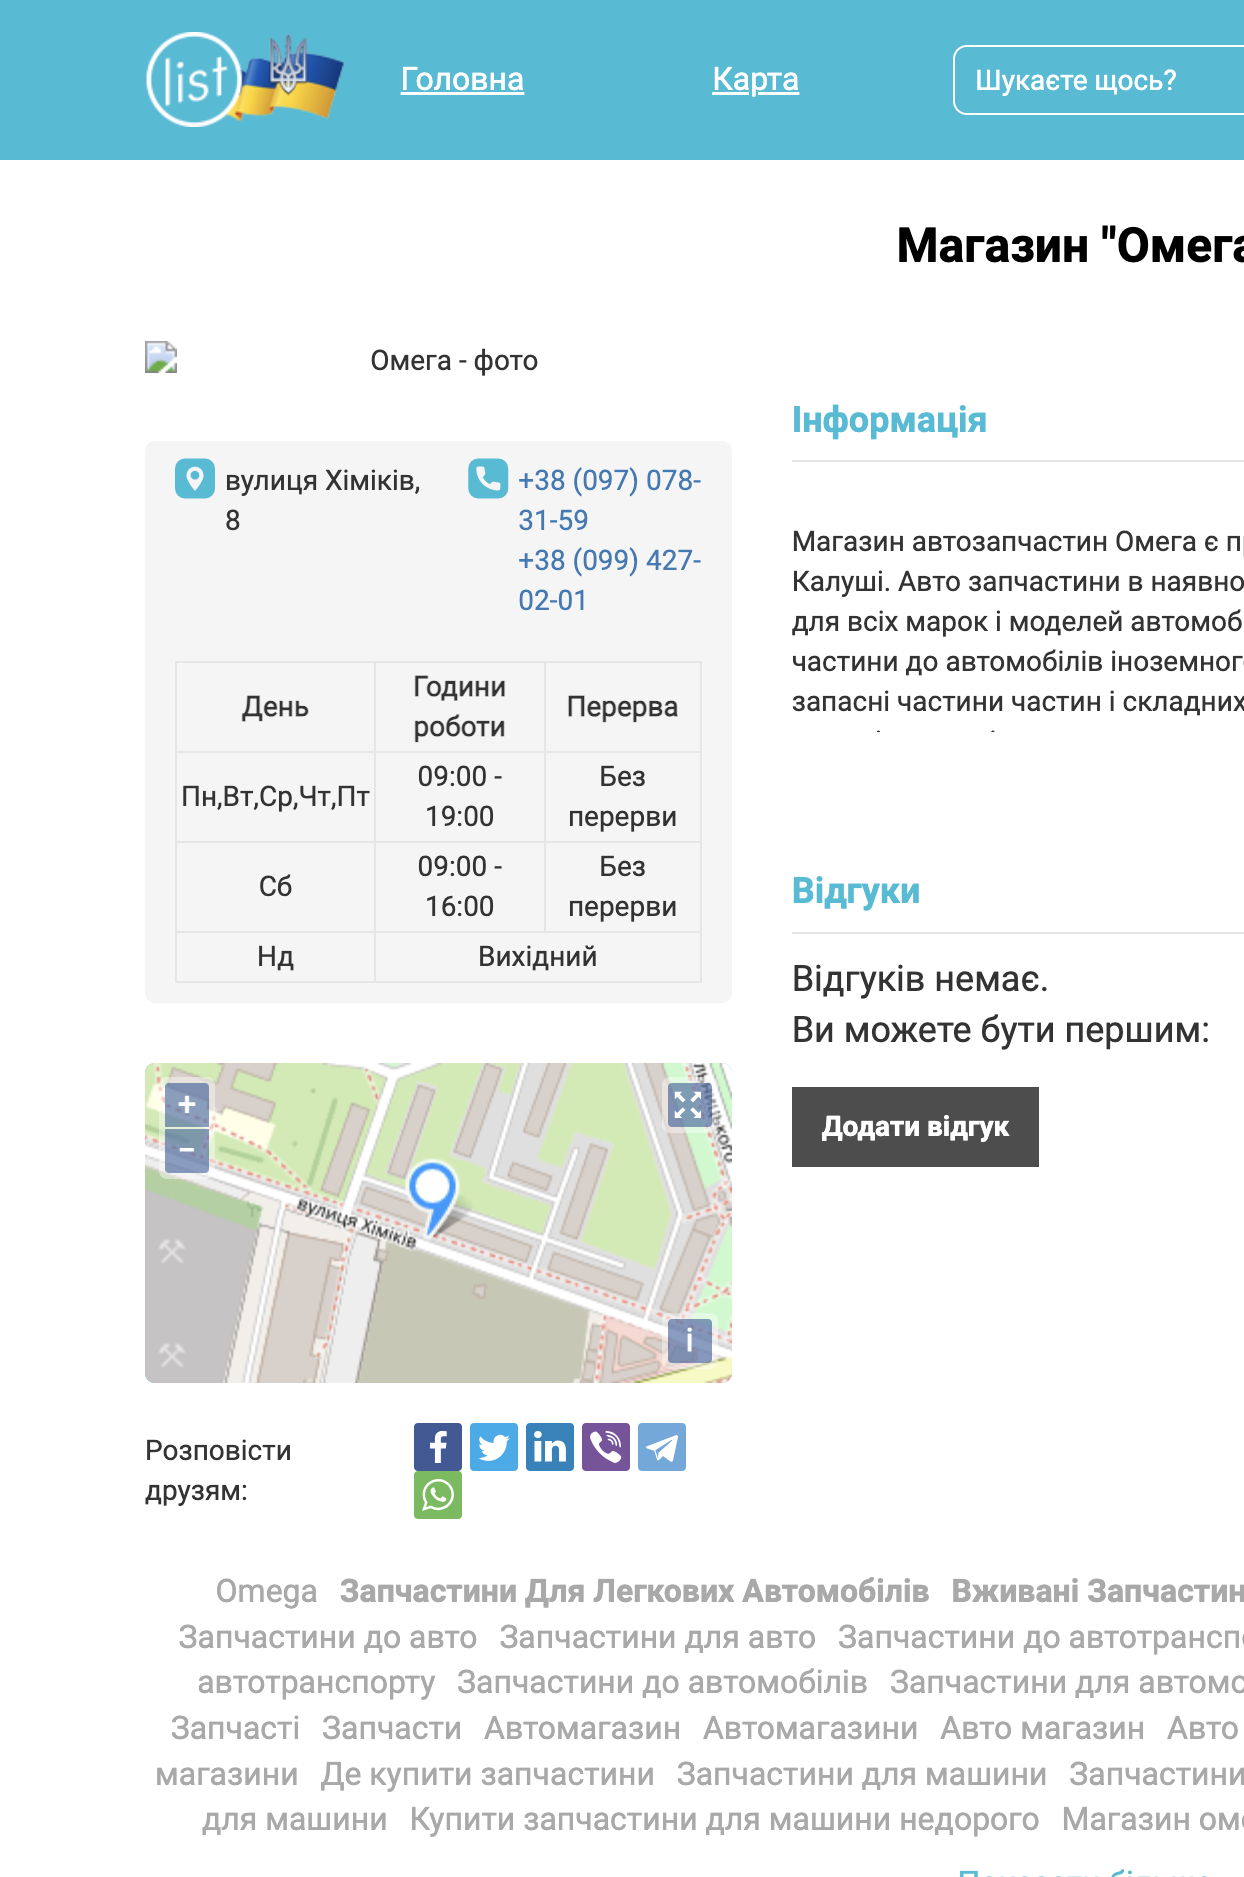Share via Viber
This screenshot has width=1244, height=1877.
(x=606, y=1447)
